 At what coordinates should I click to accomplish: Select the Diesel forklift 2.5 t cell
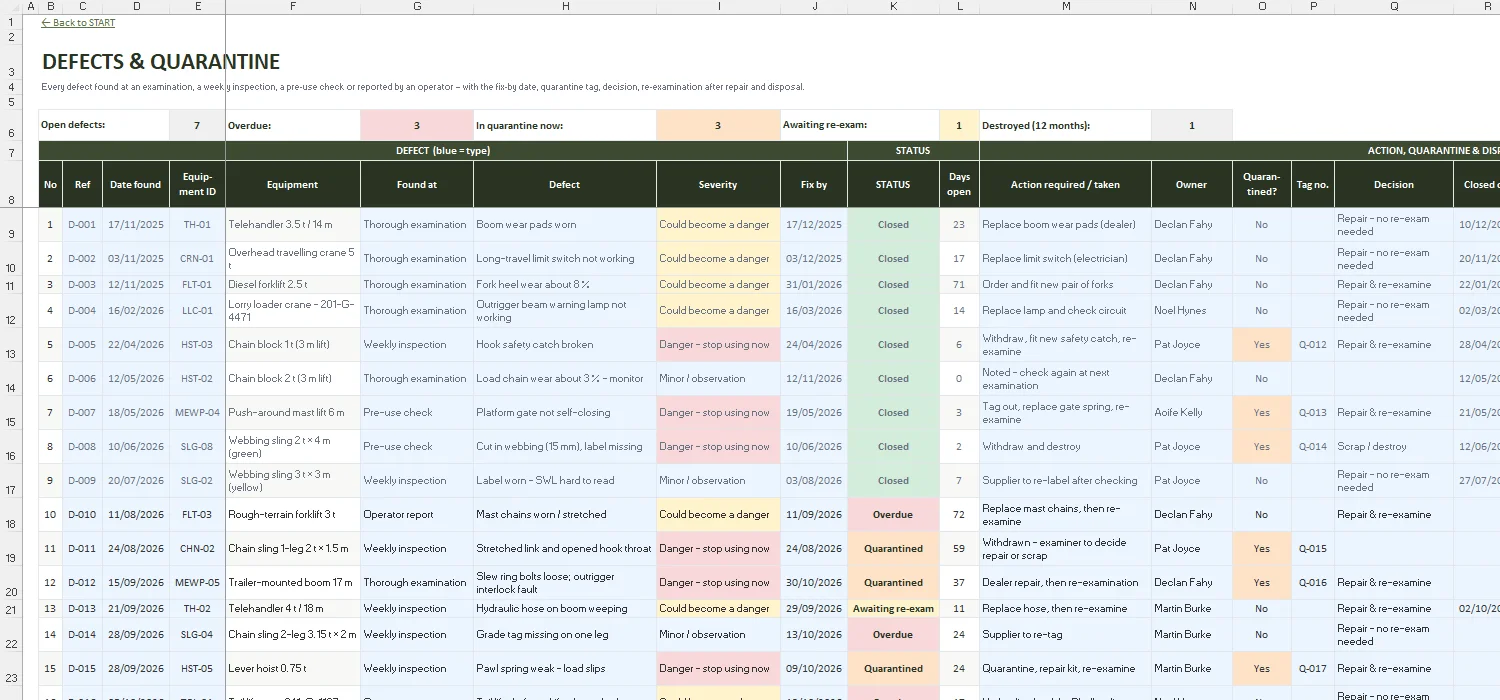point(293,285)
